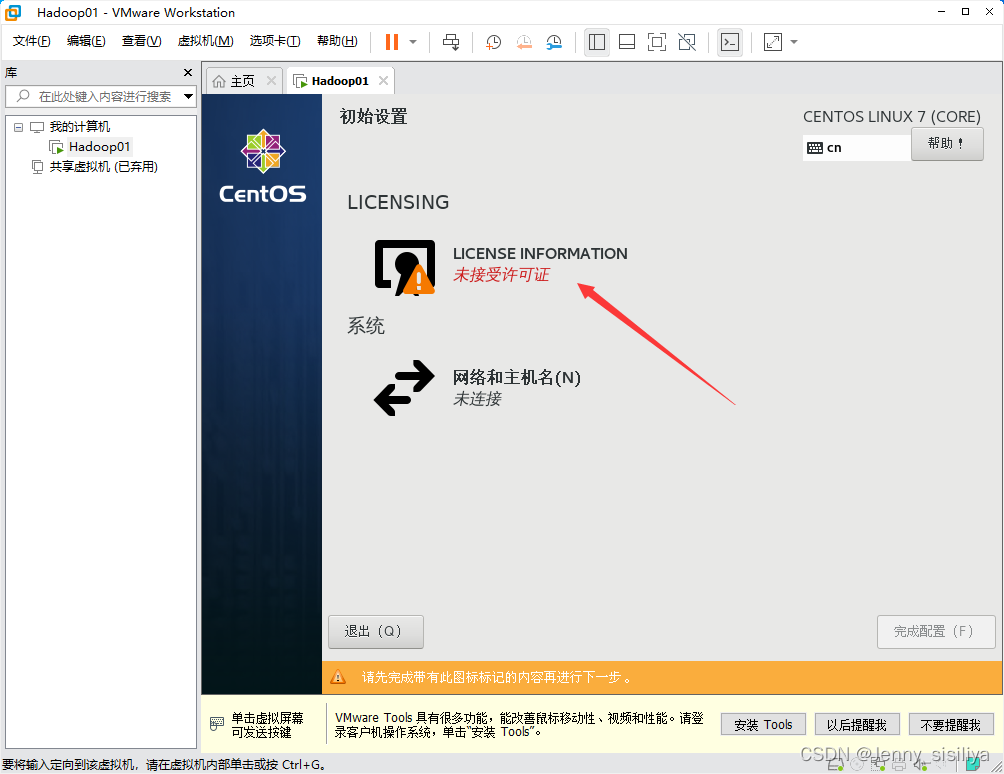Toggle the thumbnail bar display
1004x774 pixels.
click(627, 41)
